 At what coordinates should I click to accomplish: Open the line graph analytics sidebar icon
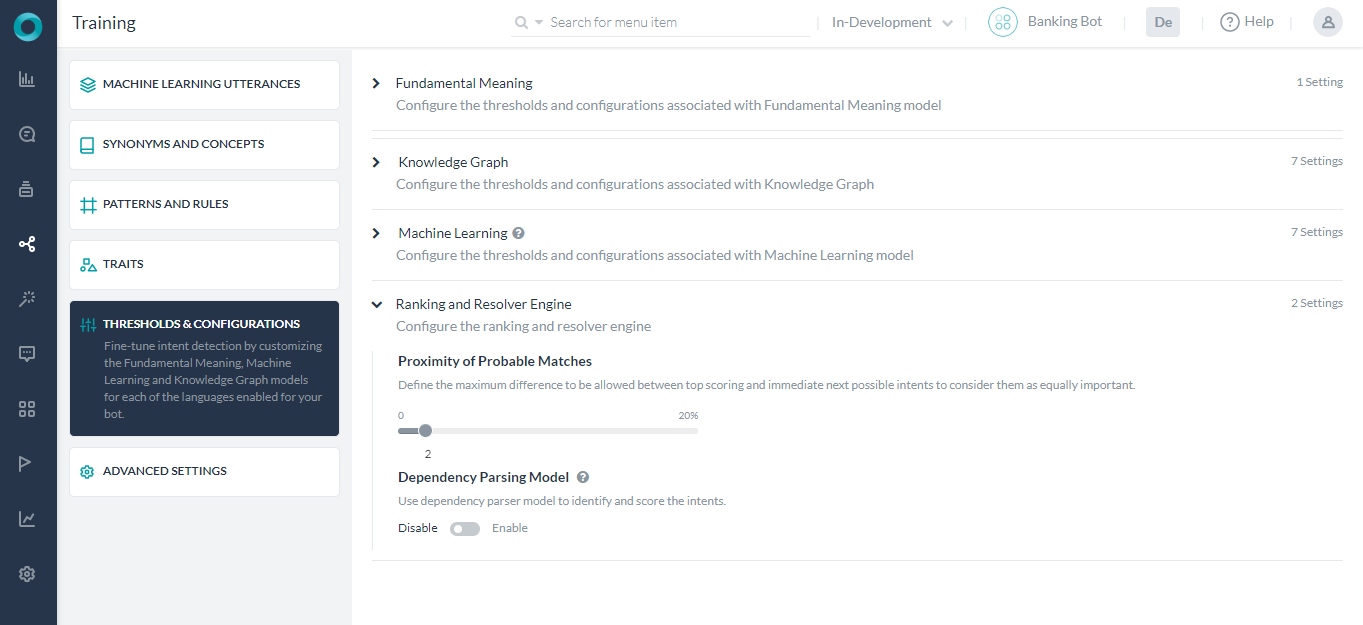pos(27,519)
